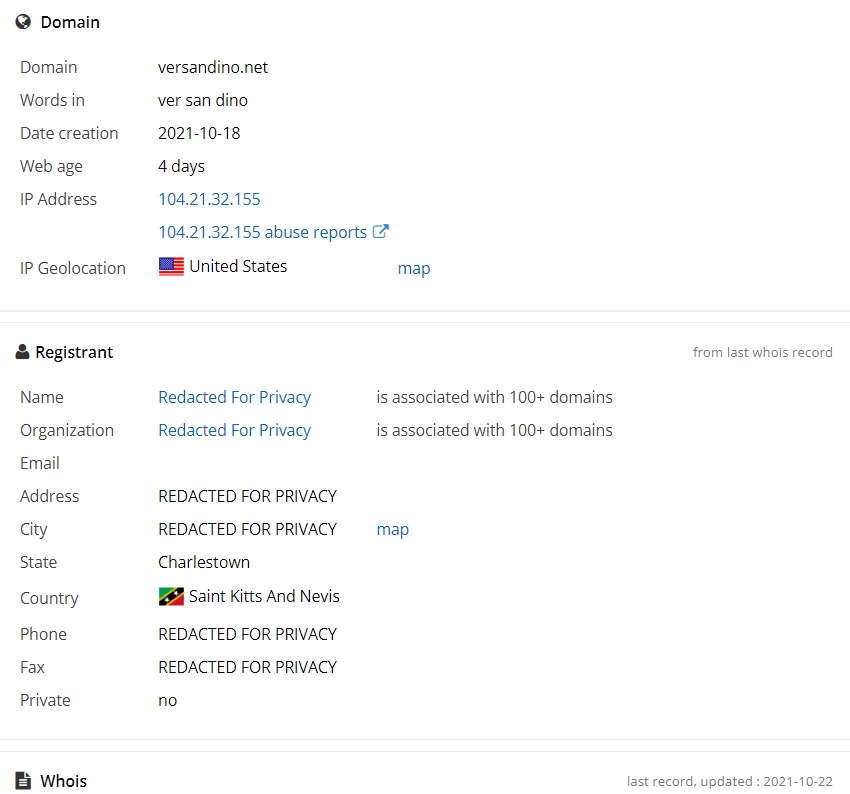Click the United States flag icon
The image size is (850, 794).
coord(171,266)
